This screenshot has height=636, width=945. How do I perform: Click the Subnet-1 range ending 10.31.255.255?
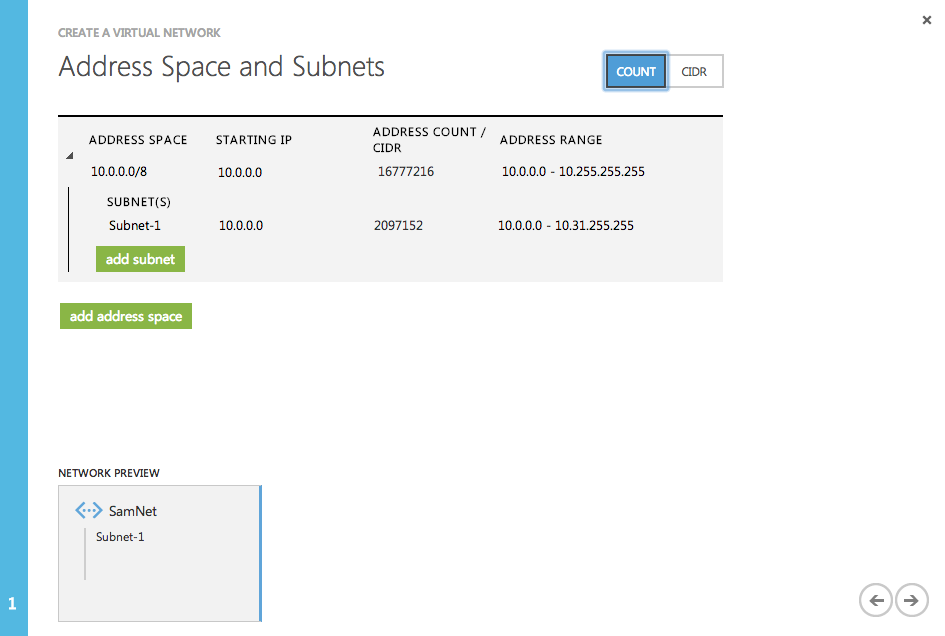566,226
